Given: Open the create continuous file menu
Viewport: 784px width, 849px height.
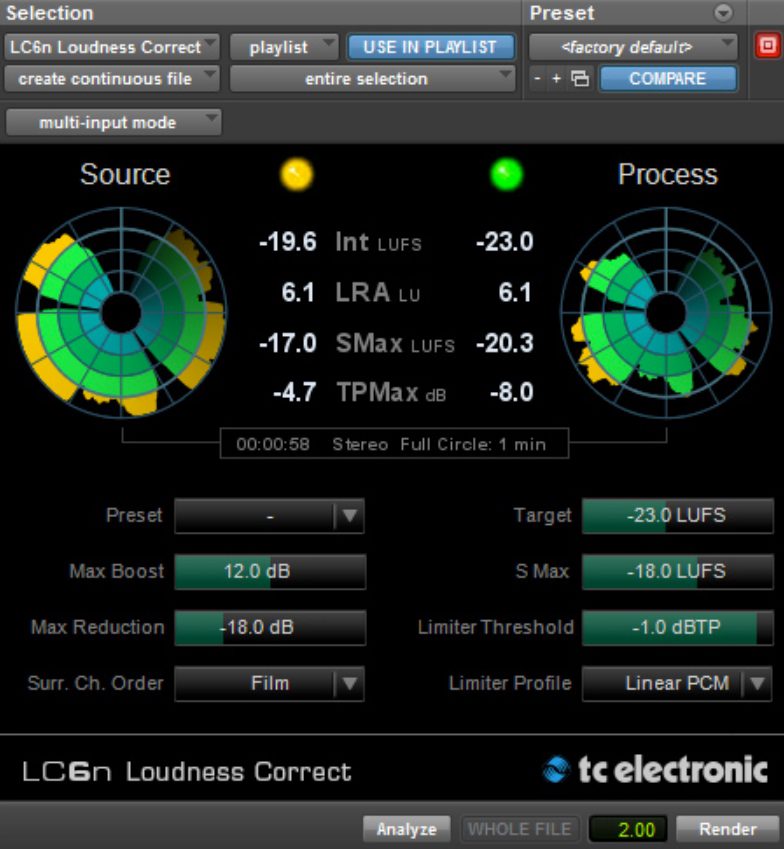Looking at the screenshot, I should pos(112,78).
